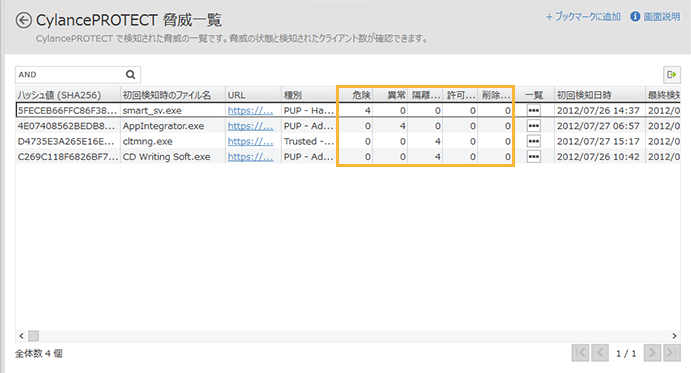Click the Trusted type cell

click(309, 142)
